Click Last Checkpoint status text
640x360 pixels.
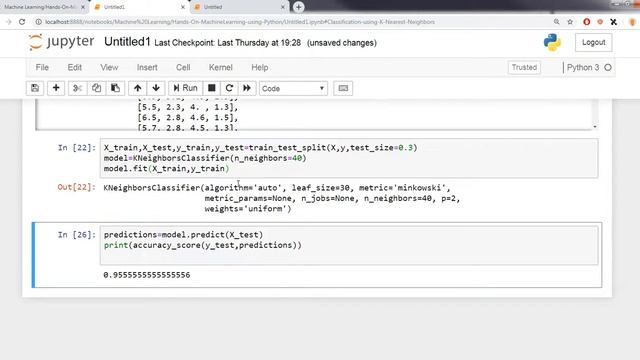pos(228,43)
